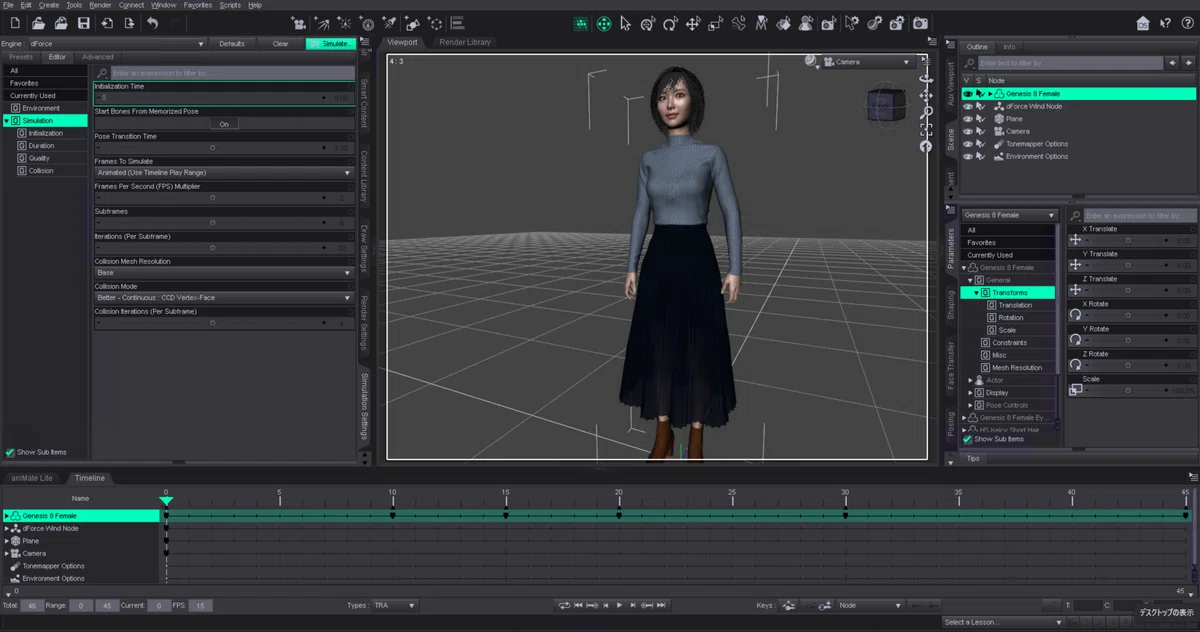Toggle visibility of Genesis 8 Female in Scene
This screenshot has width=1200, height=632.
tap(967, 93)
